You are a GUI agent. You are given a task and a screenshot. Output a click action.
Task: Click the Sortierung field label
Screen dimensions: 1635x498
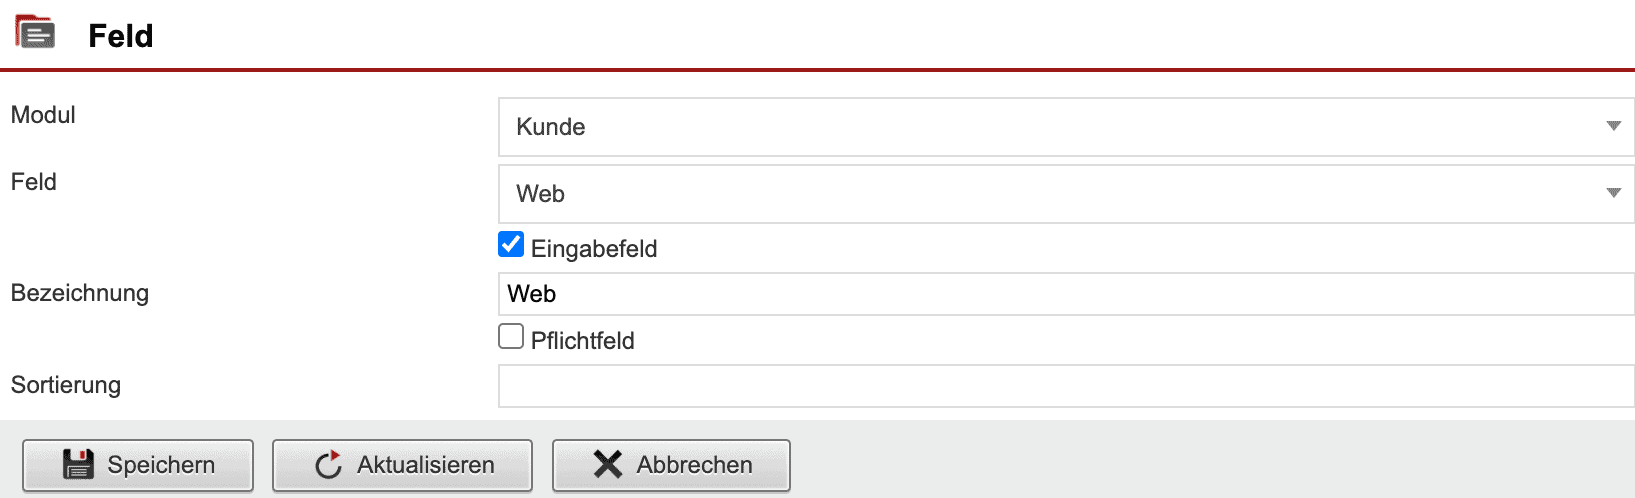coord(66,385)
